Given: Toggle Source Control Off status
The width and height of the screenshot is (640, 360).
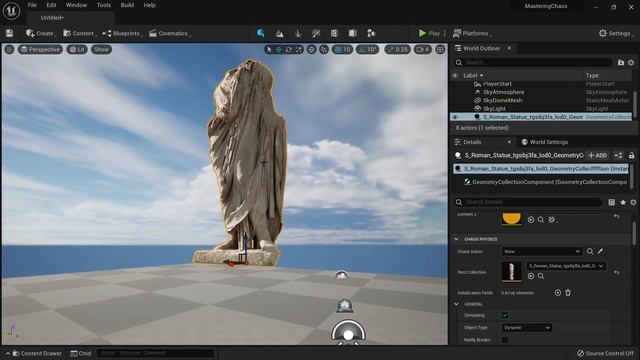Looking at the screenshot, I should [x=605, y=353].
